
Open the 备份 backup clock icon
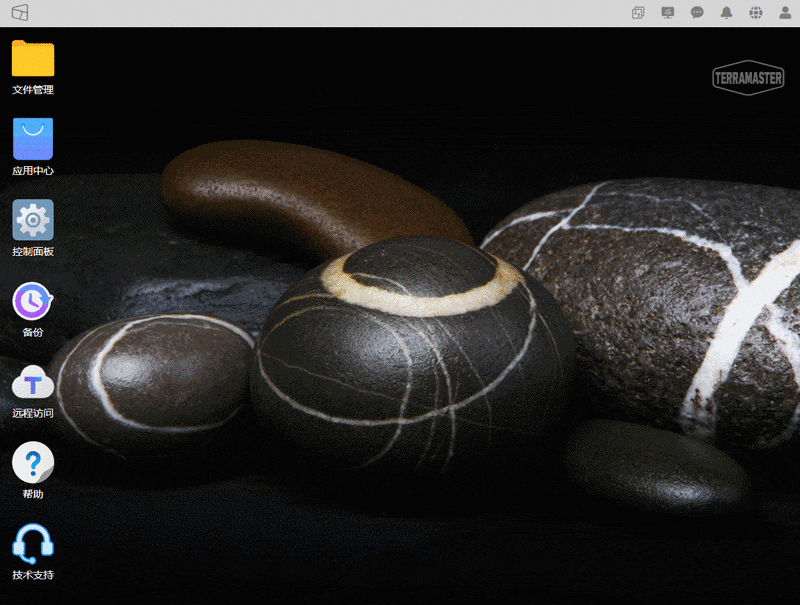pyautogui.click(x=33, y=301)
